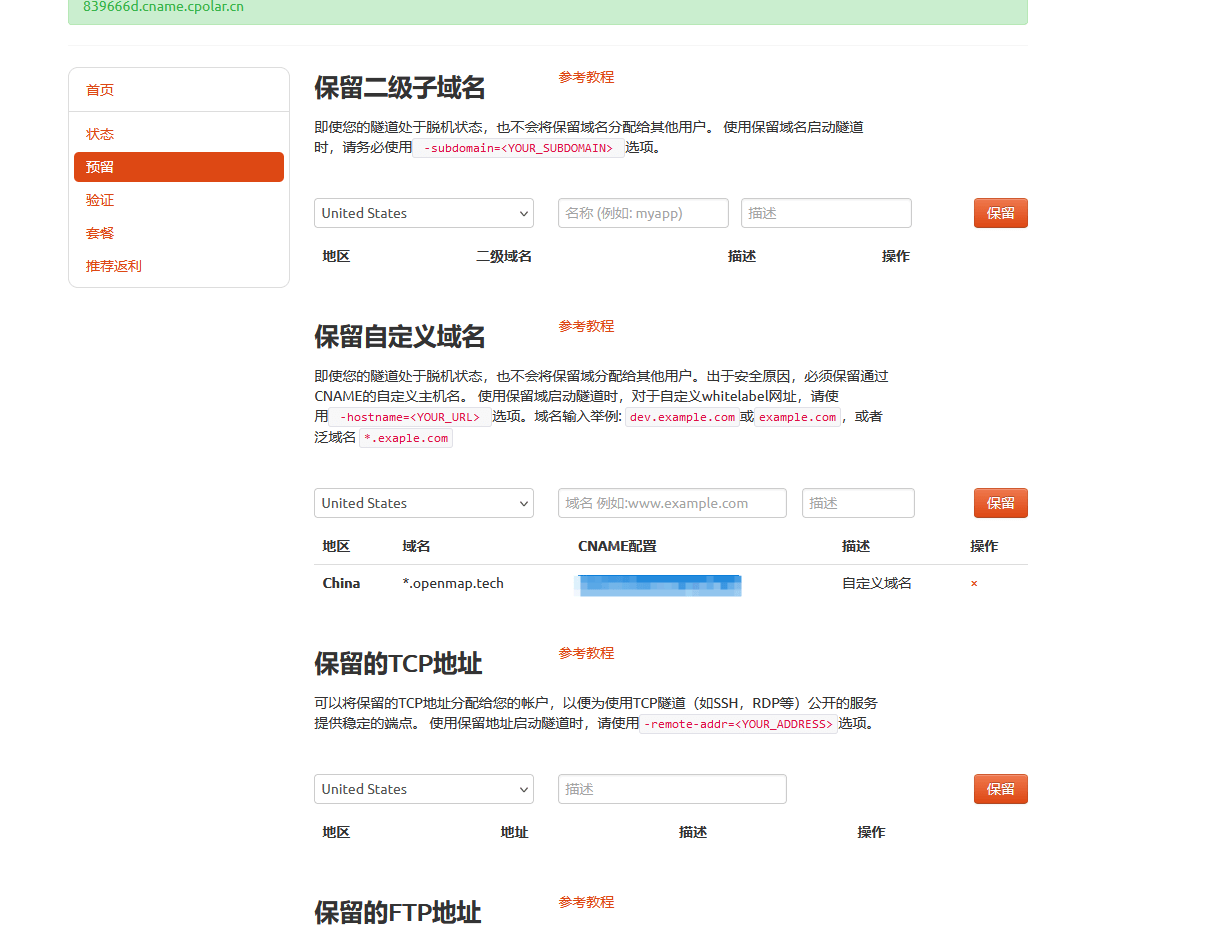The image size is (1205, 928).
Task: Click 保留 button for second-level subdomain
Action: coord(1000,213)
